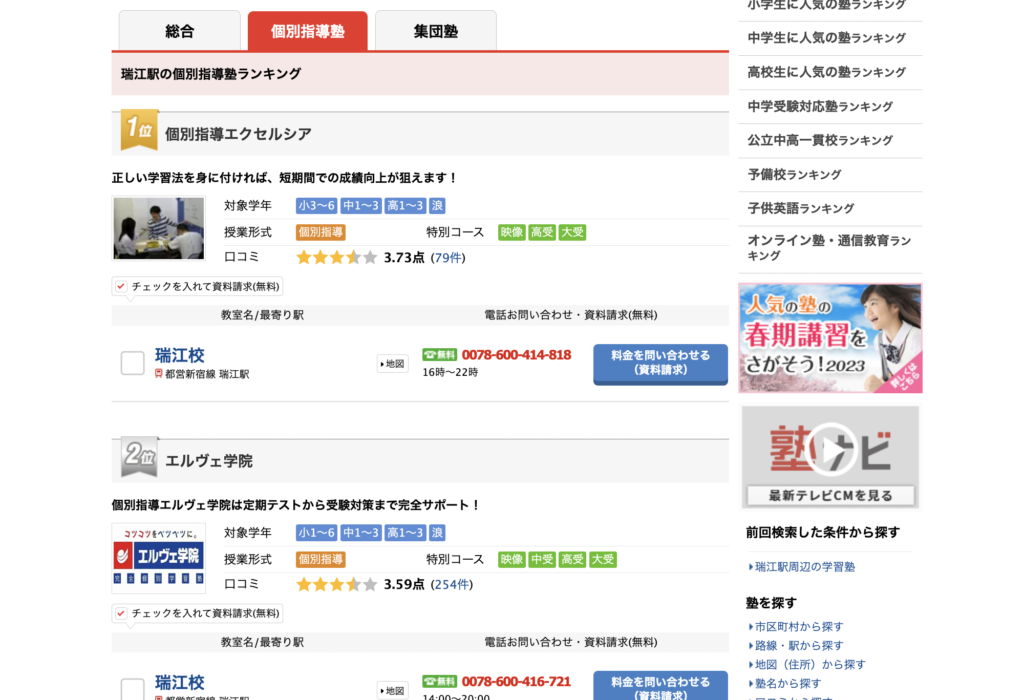Click エクセルシア's 浪 grade tag
Image resolution: width=1024 pixels, height=700 pixels.
[438, 206]
